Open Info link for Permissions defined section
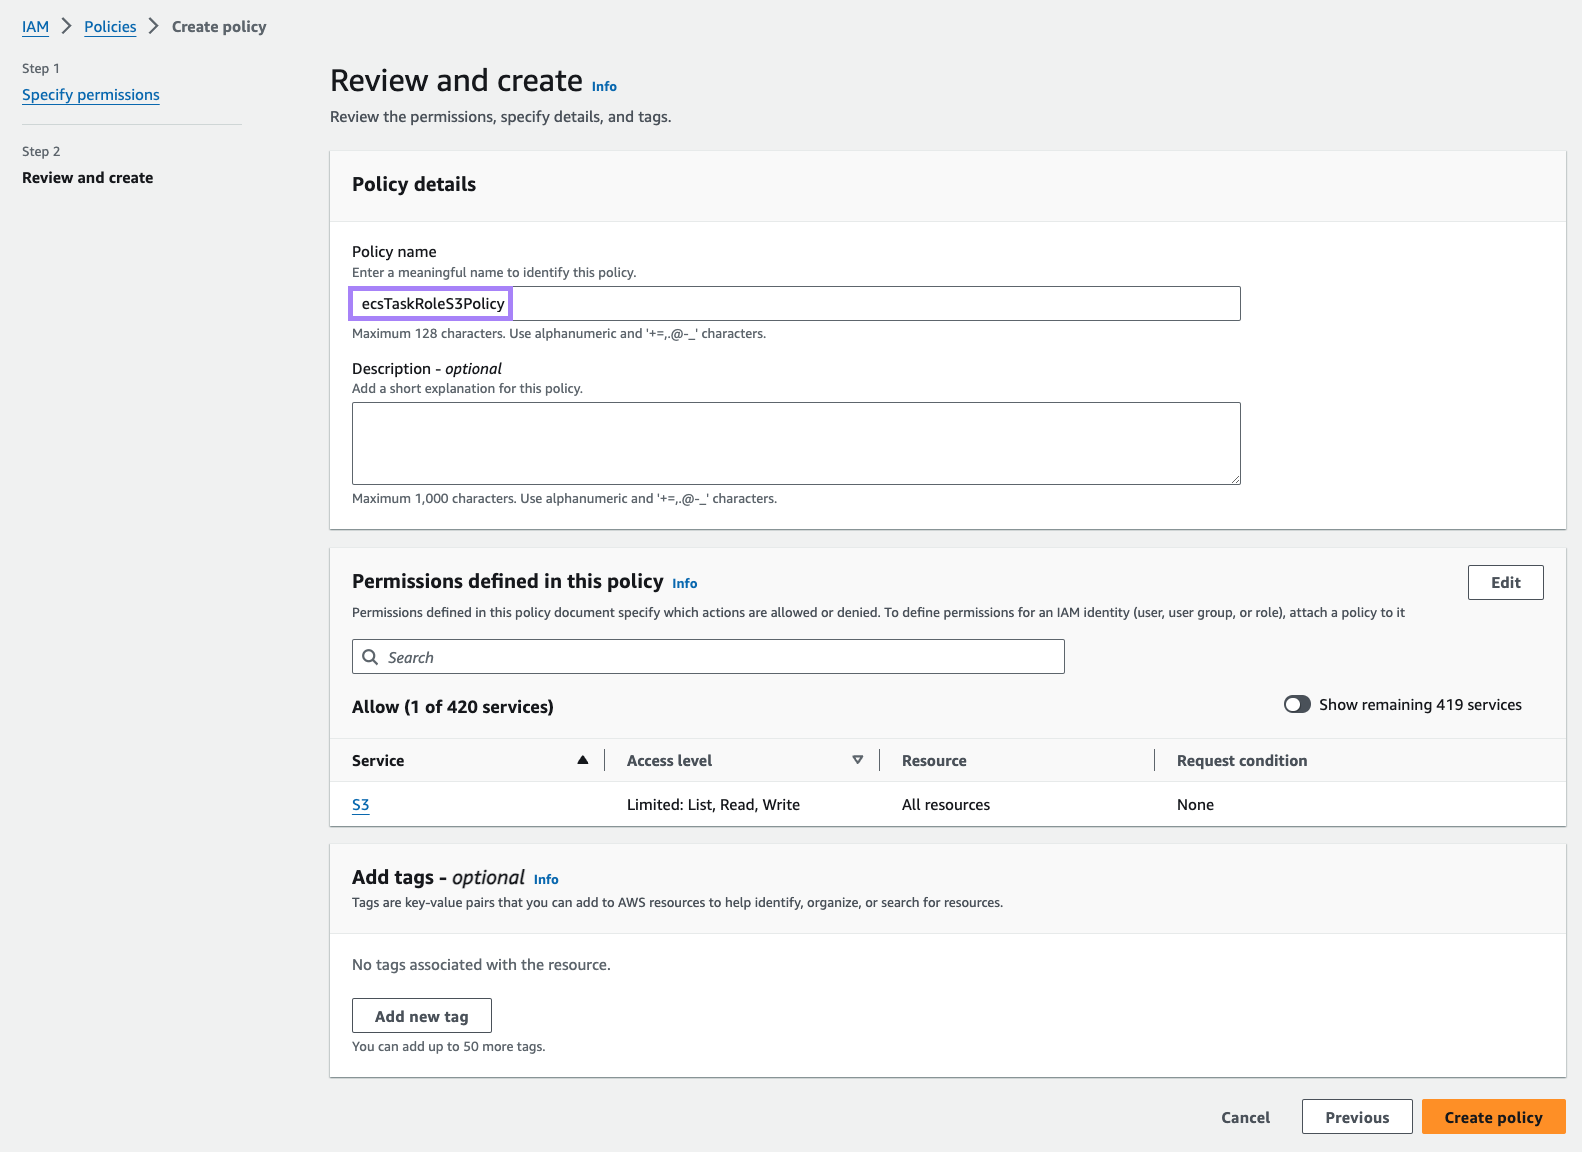Image resolution: width=1582 pixels, height=1152 pixels. point(684,583)
